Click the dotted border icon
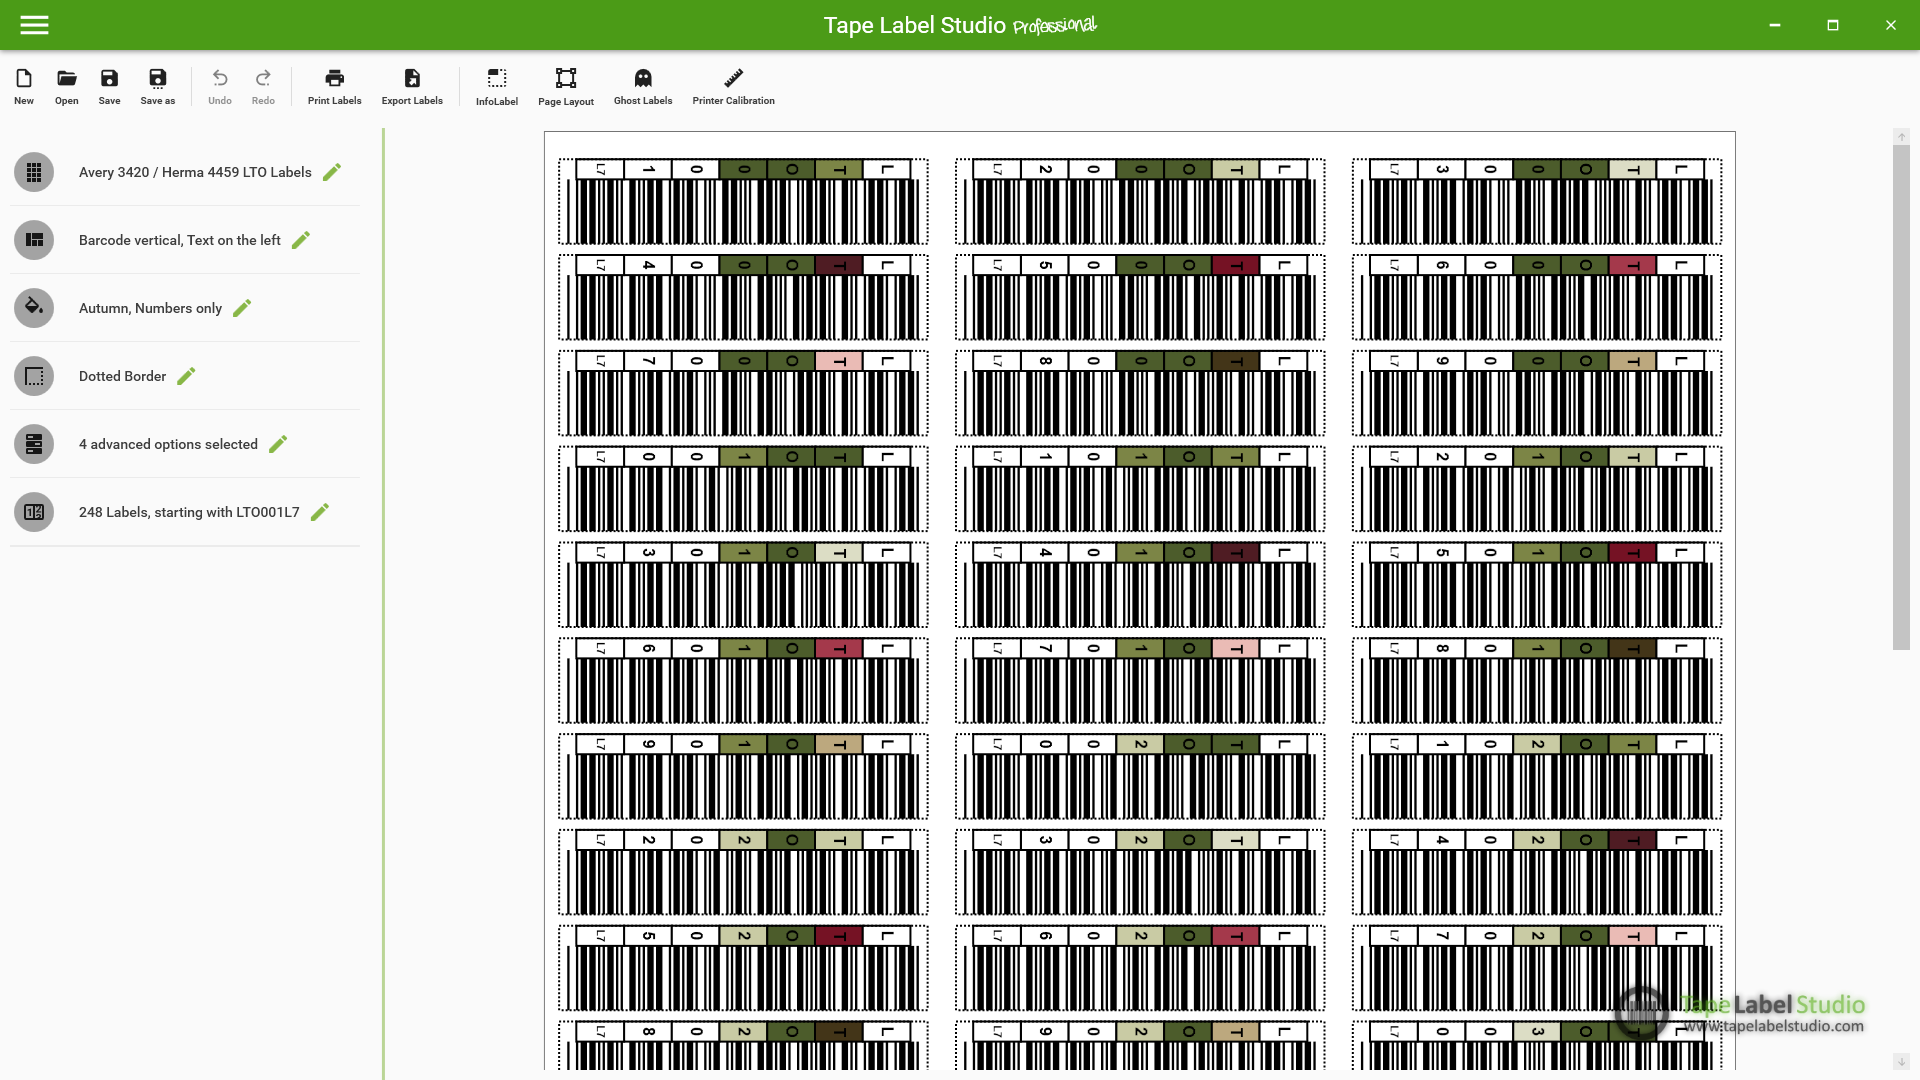Screen dimensions: 1920x1080 (x=34, y=376)
